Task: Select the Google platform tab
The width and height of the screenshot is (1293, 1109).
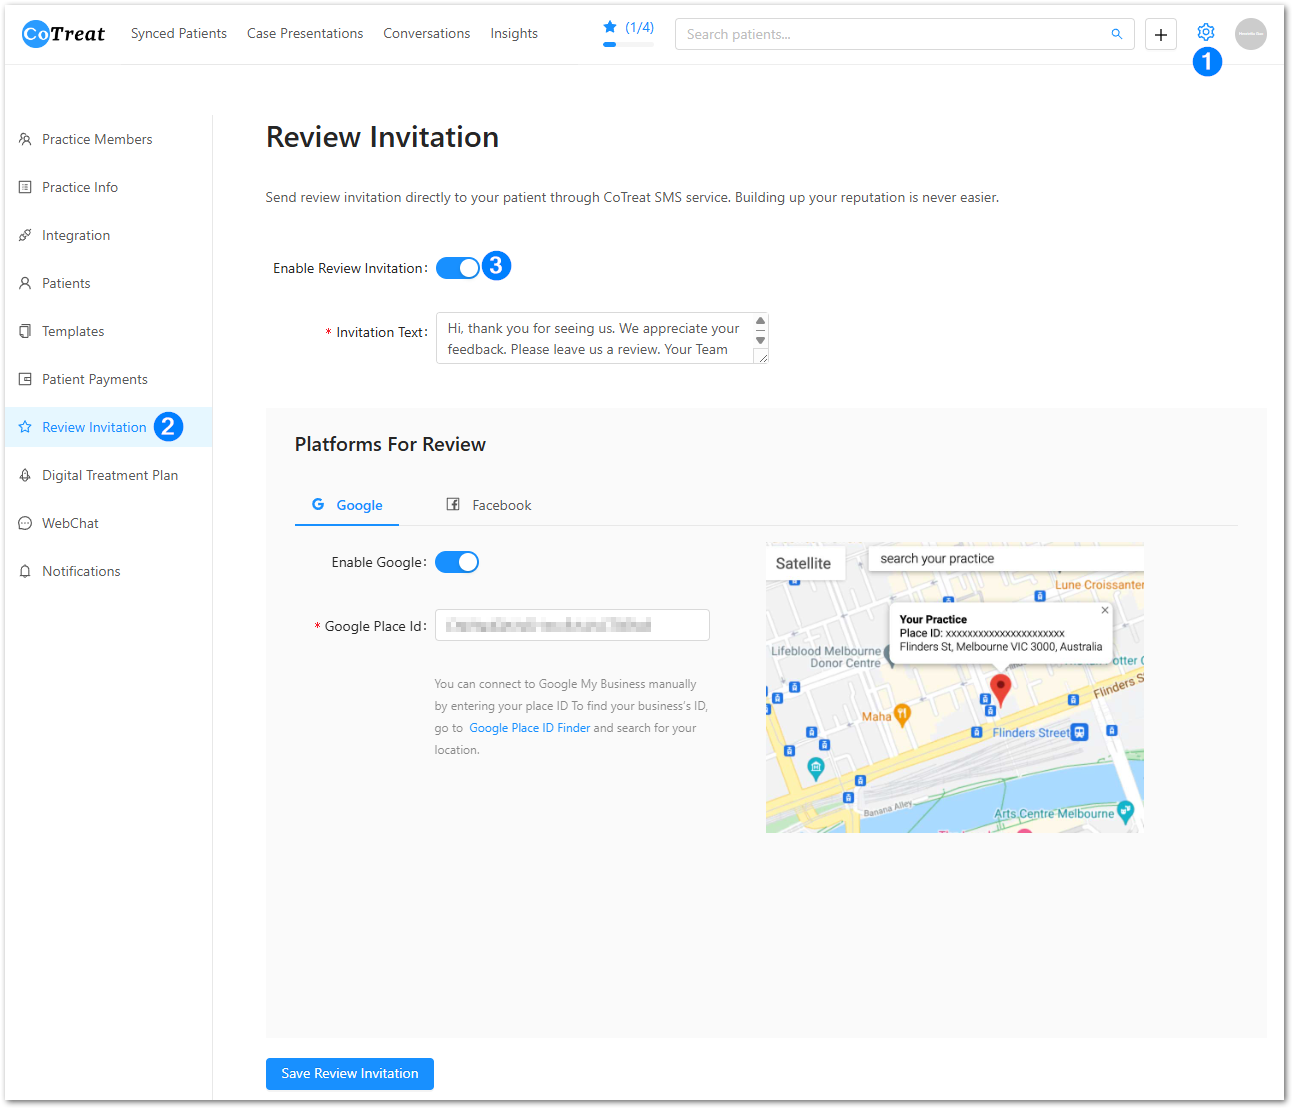Action: (347, 505)
